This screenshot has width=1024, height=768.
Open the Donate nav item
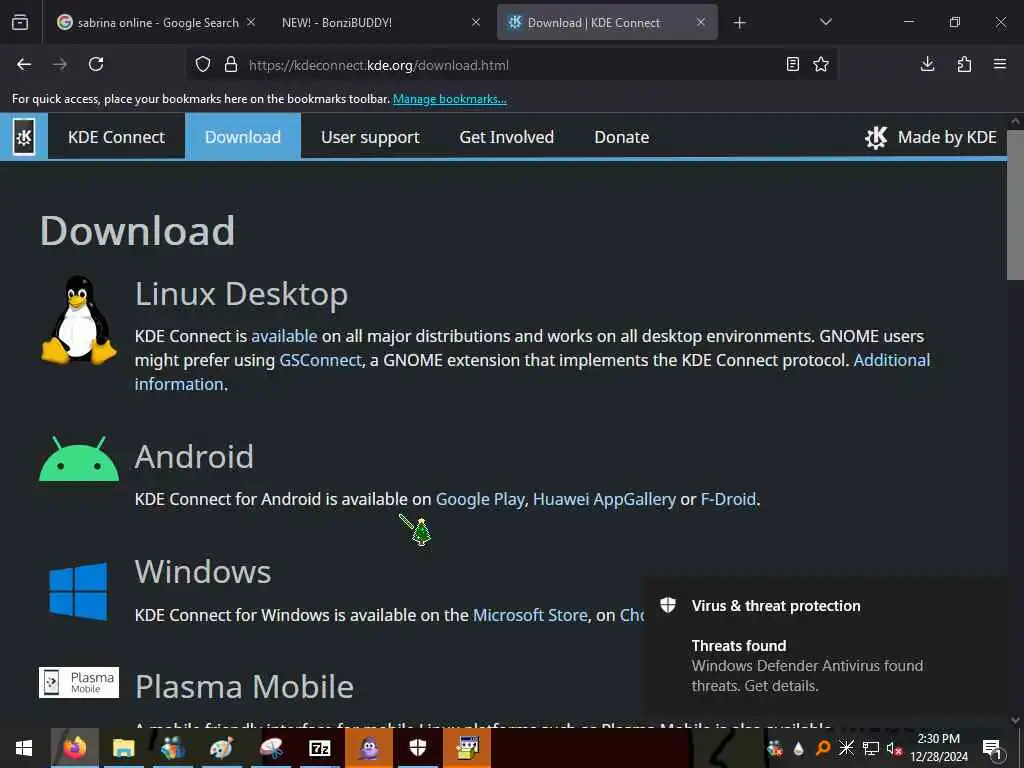pyautogui.click(x=622, y=137)
